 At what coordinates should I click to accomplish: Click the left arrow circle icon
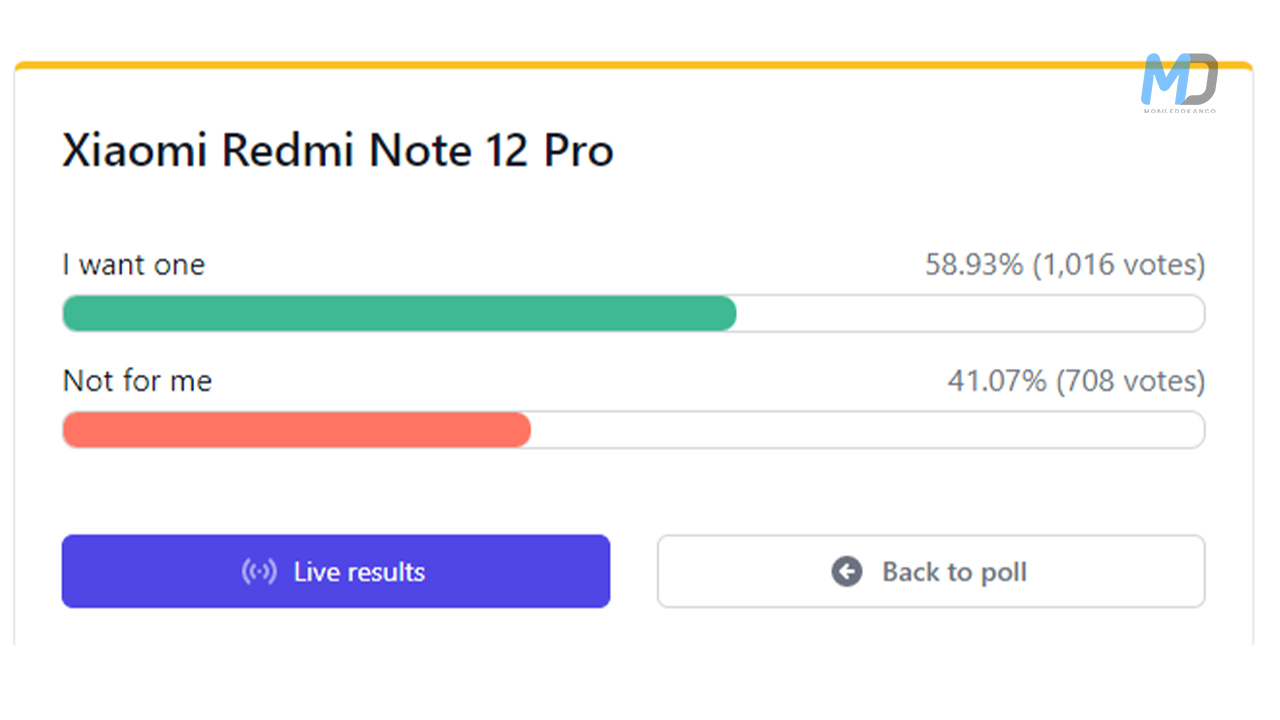click(846, 572)
